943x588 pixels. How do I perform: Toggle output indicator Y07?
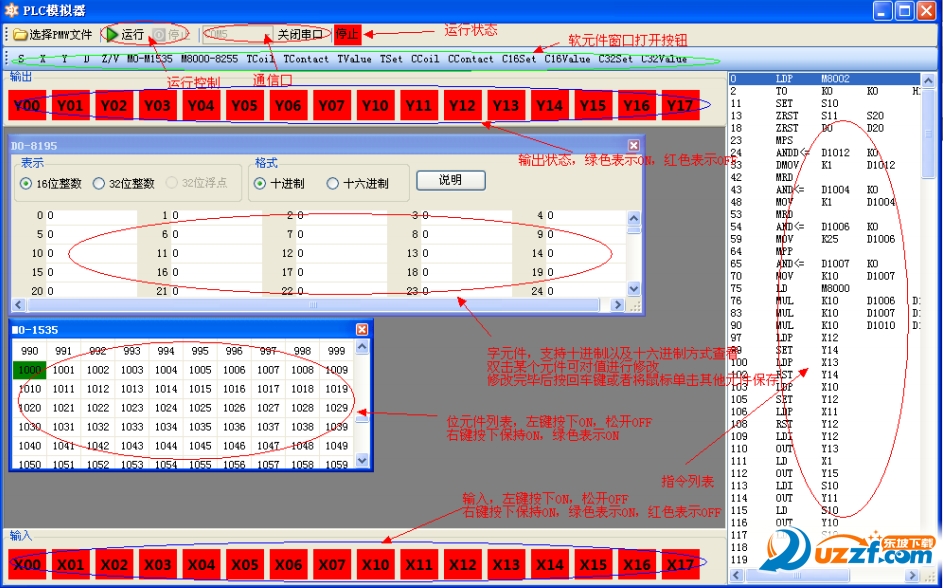click(331, 105)
